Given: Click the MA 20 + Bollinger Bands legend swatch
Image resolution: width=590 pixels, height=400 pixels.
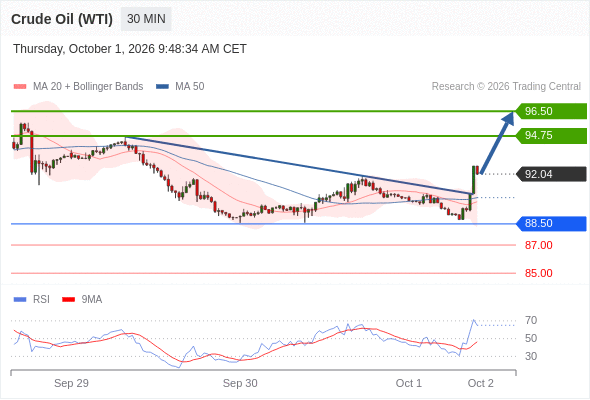Looking at the screenshot, I should [20, 87].
